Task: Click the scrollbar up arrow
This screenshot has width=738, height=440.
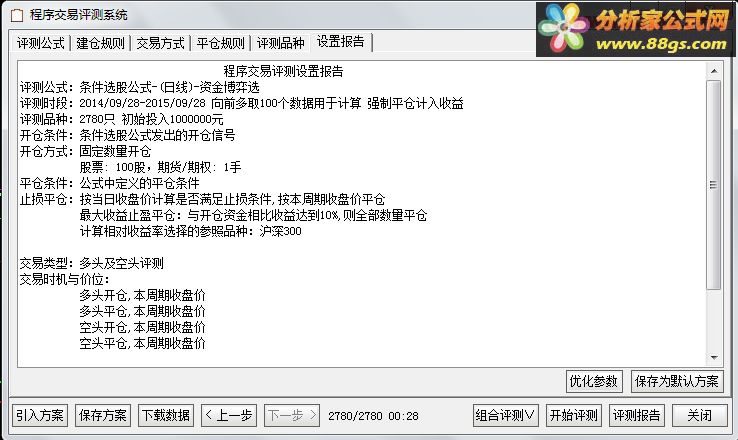Action: coord(714,71)
